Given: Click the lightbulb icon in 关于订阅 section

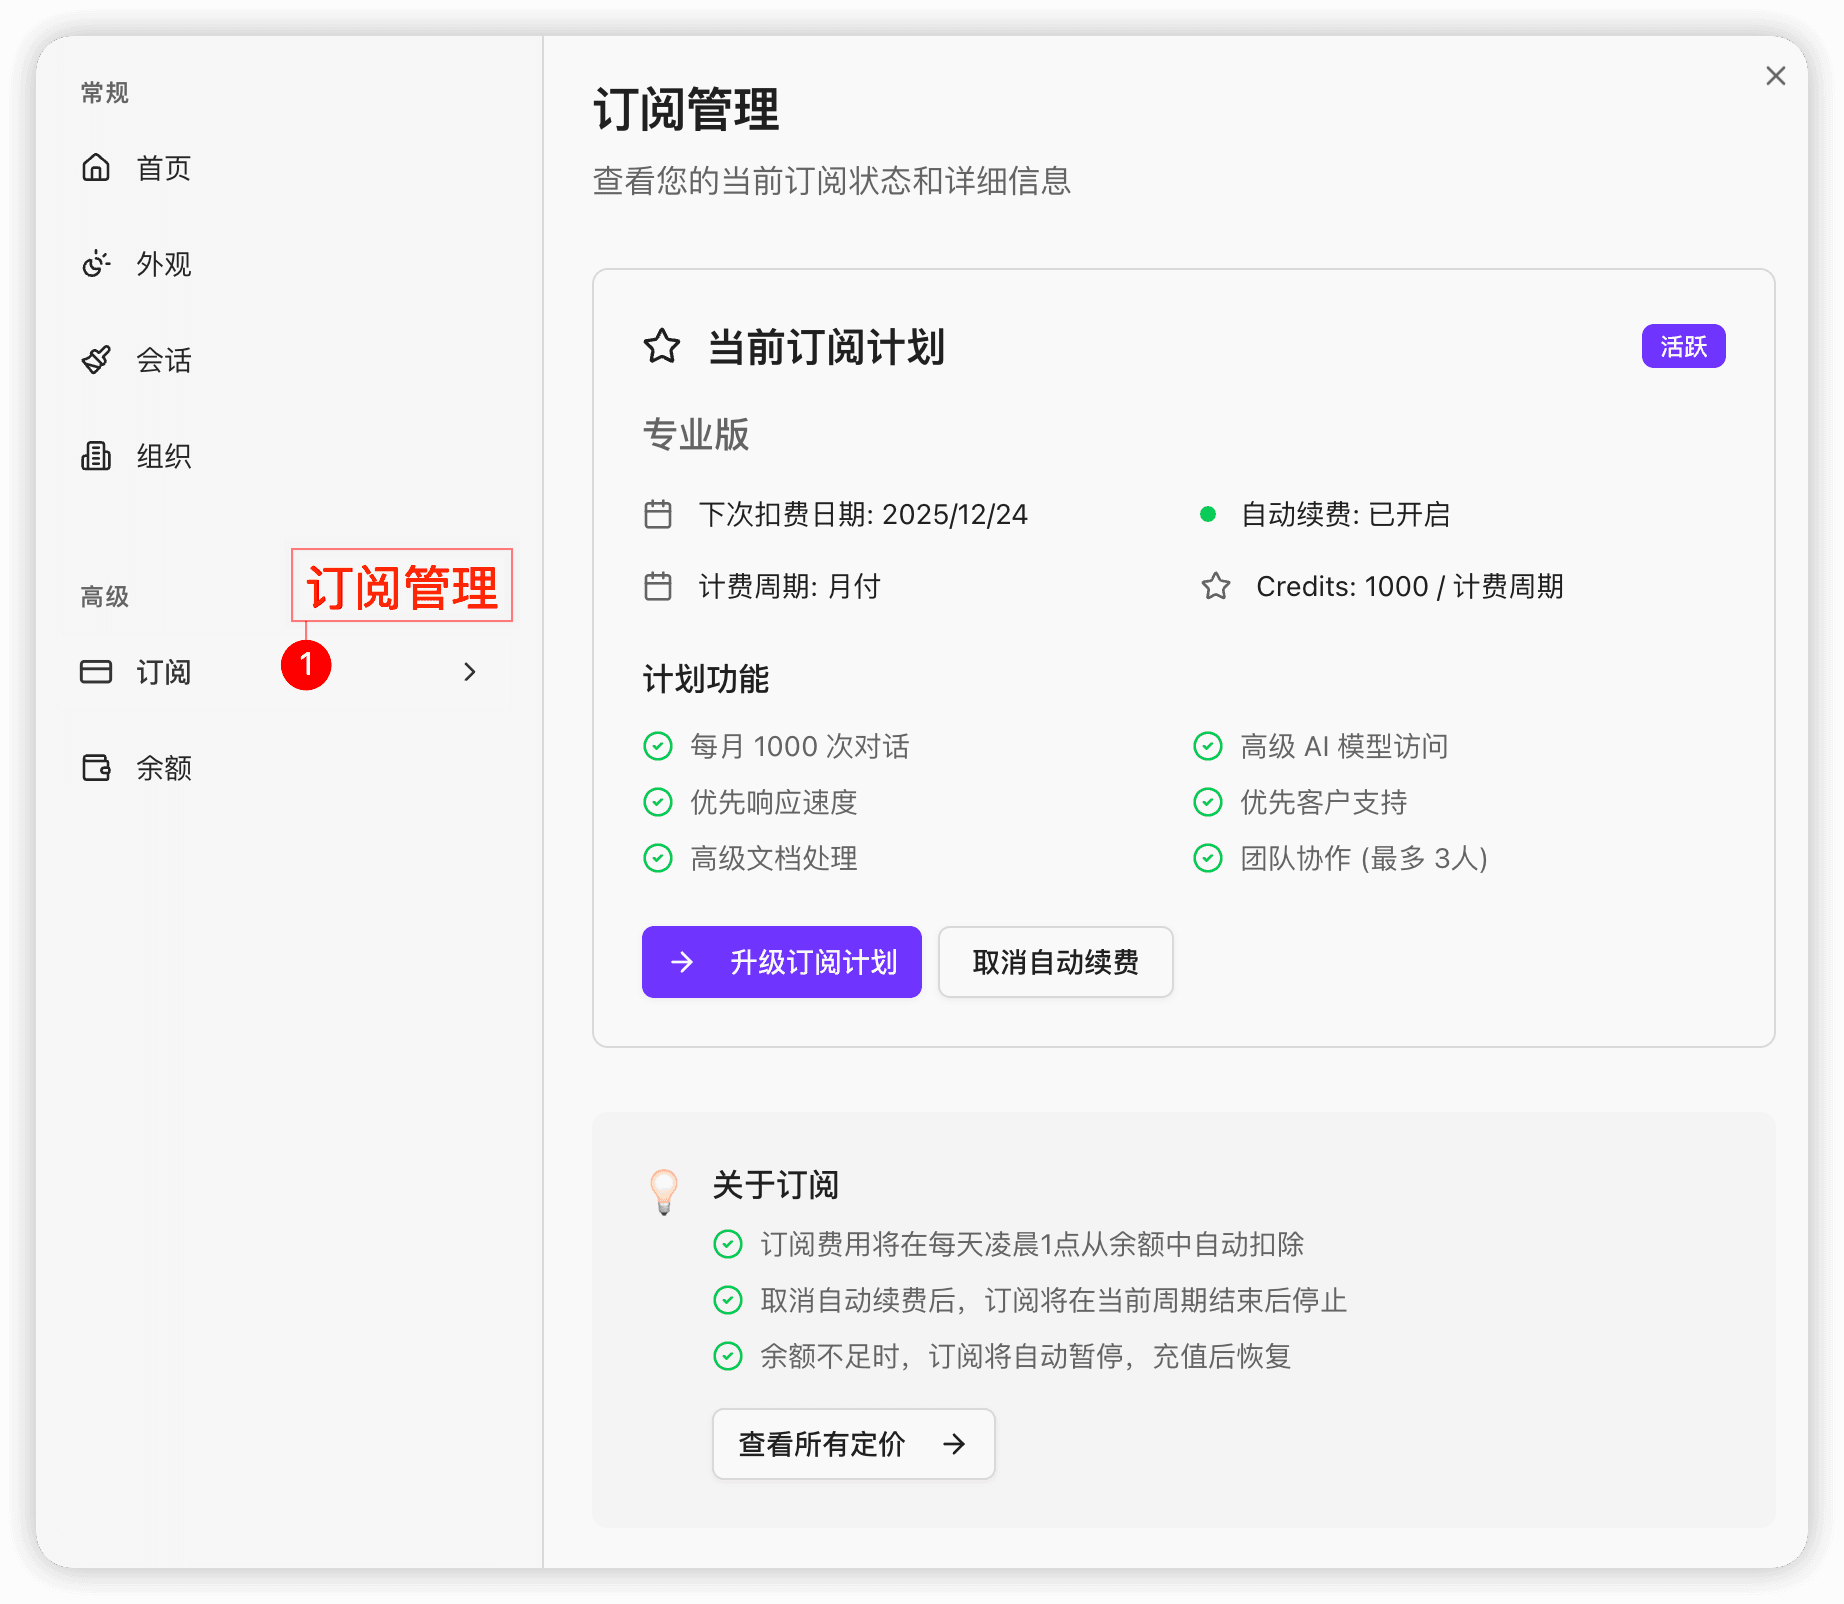Looking at the screenshot, I should pos(664,1189).
